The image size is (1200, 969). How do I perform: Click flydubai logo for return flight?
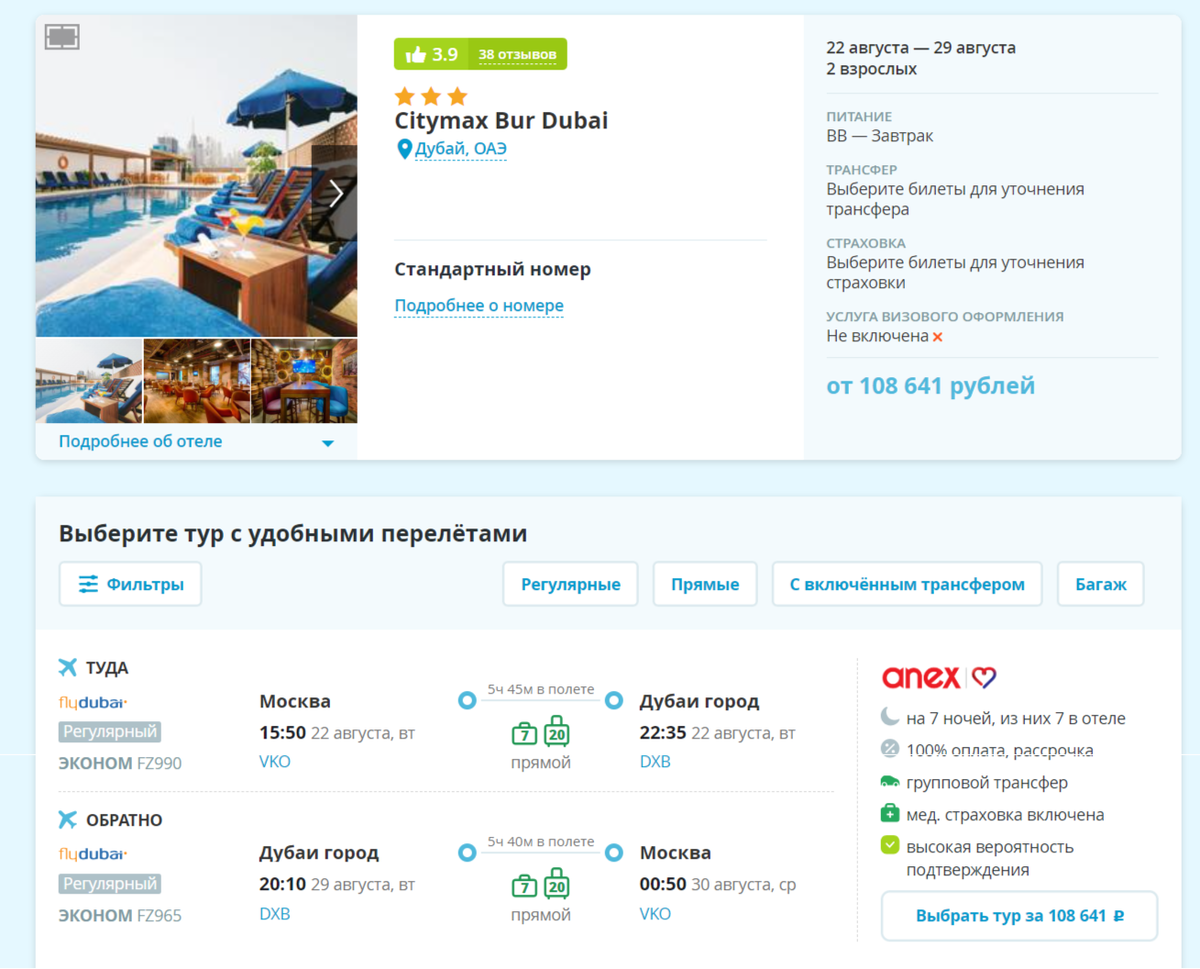pyautogui.click(x=93, y=854)
